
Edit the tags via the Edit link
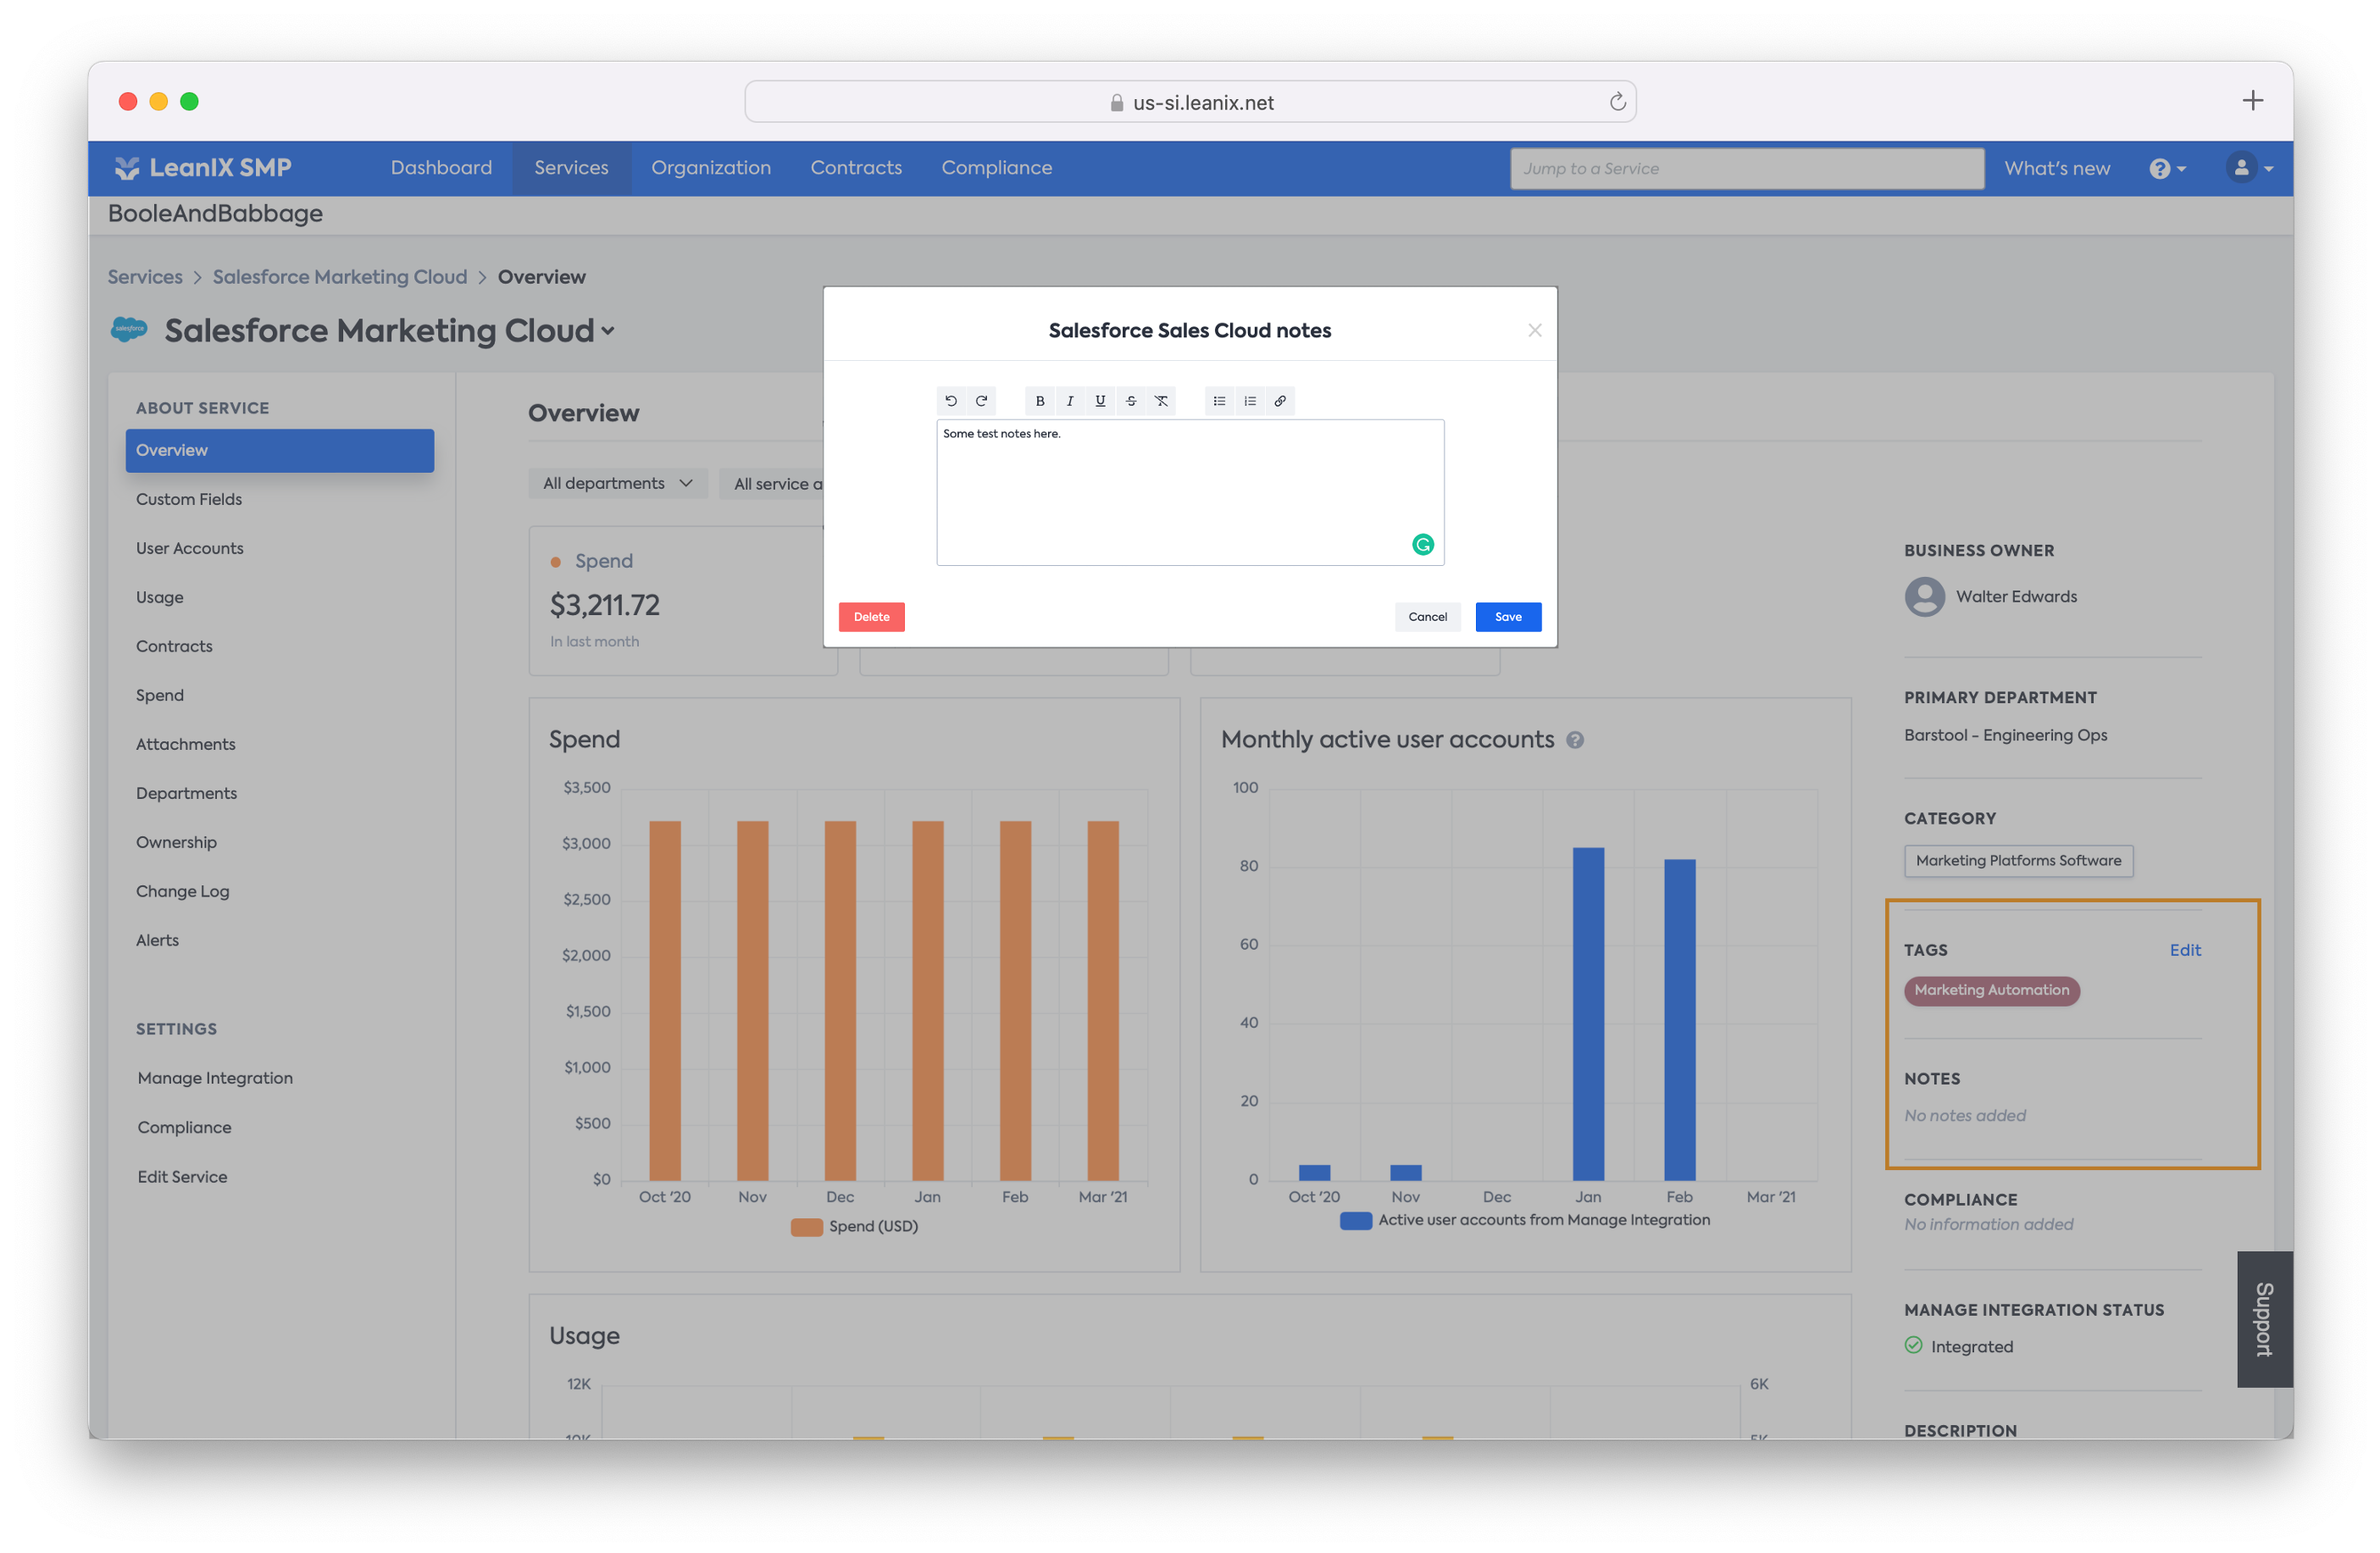(2185, 950)
